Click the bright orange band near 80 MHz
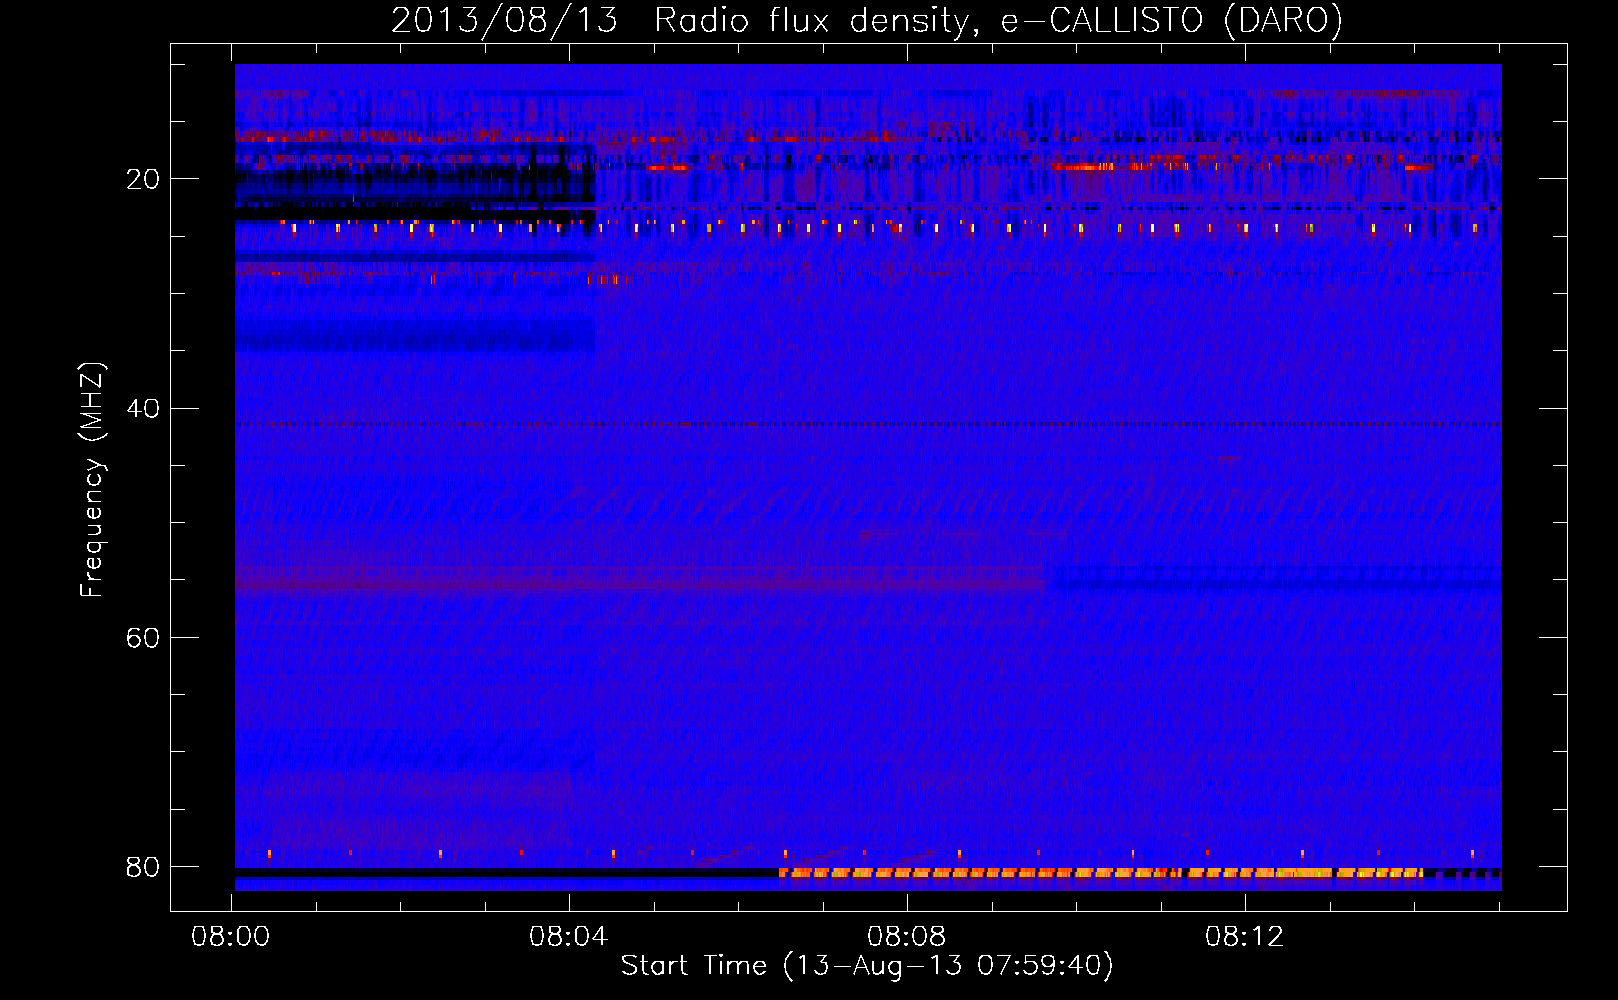 [1100, 873]
